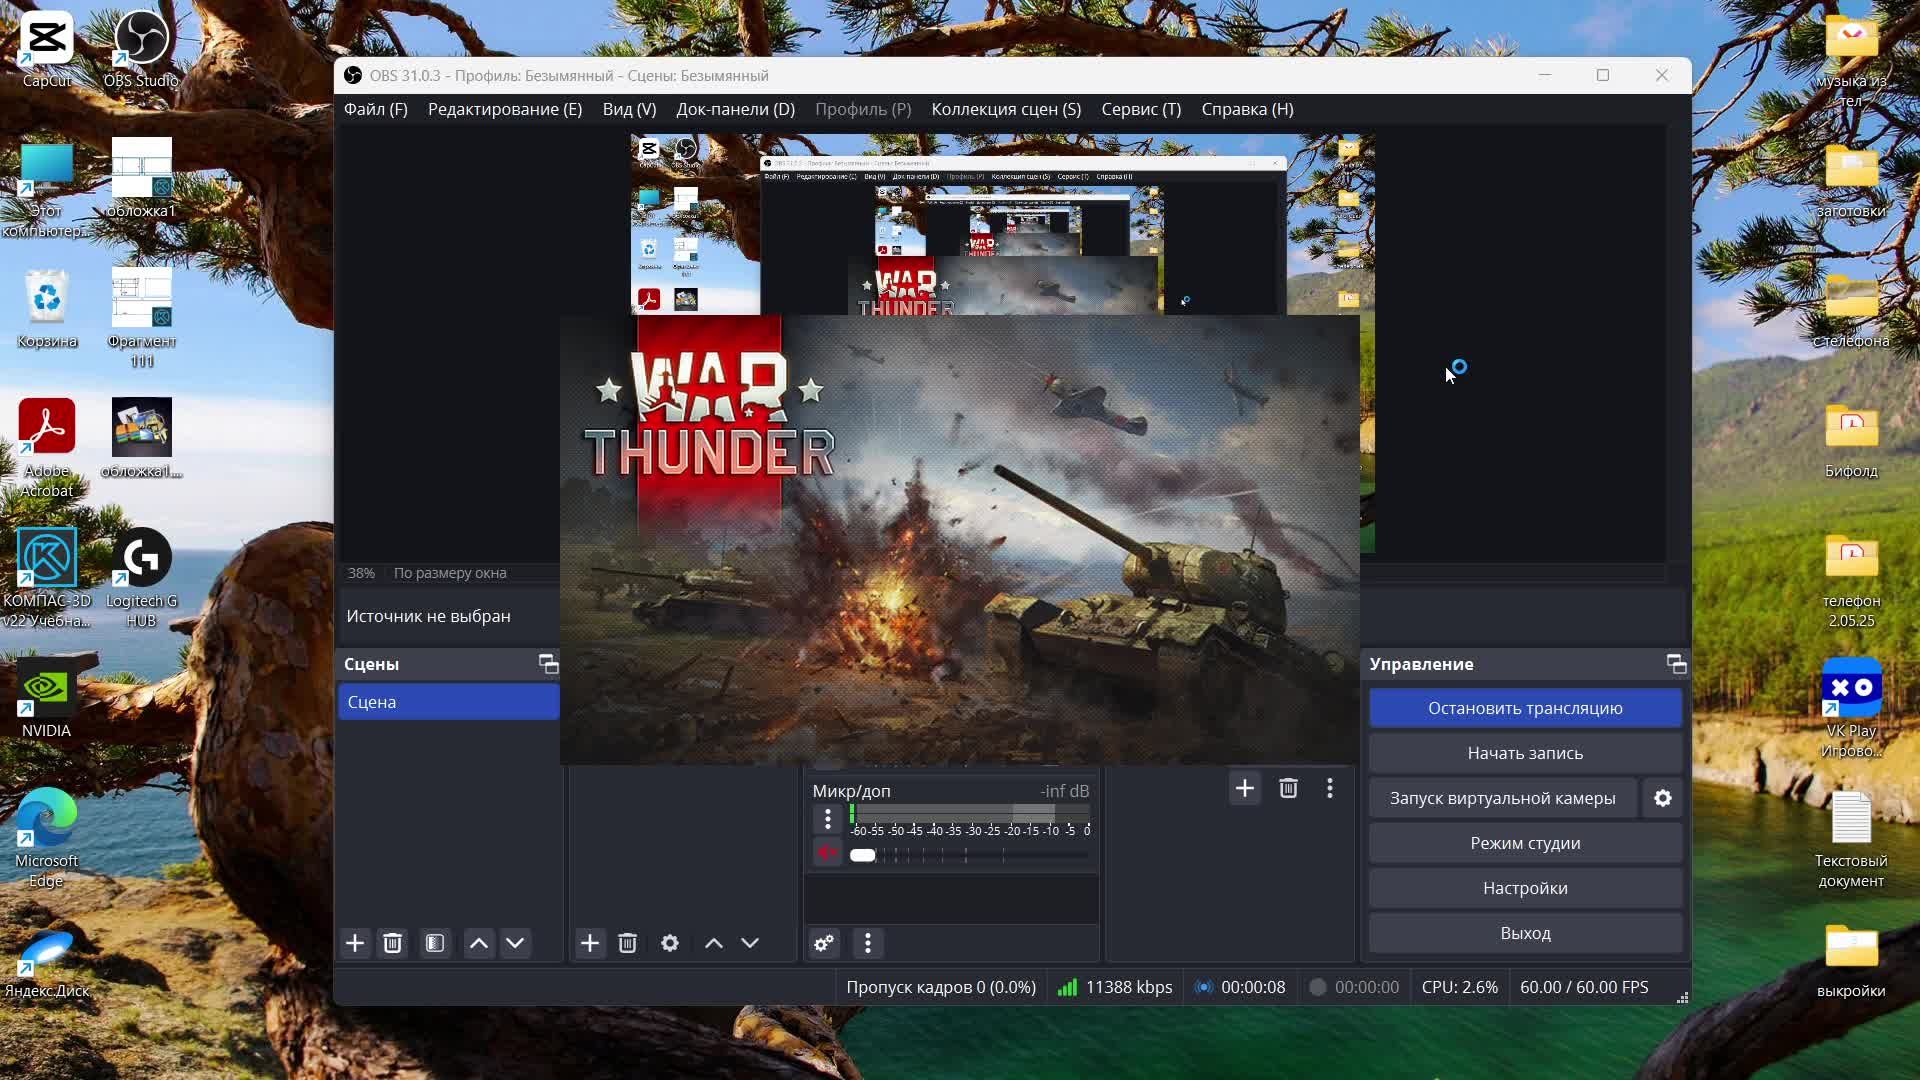Screen dimensions: 1920x1080
Task: Select the выкройки folder on desktop
Action: point(1851,960)
